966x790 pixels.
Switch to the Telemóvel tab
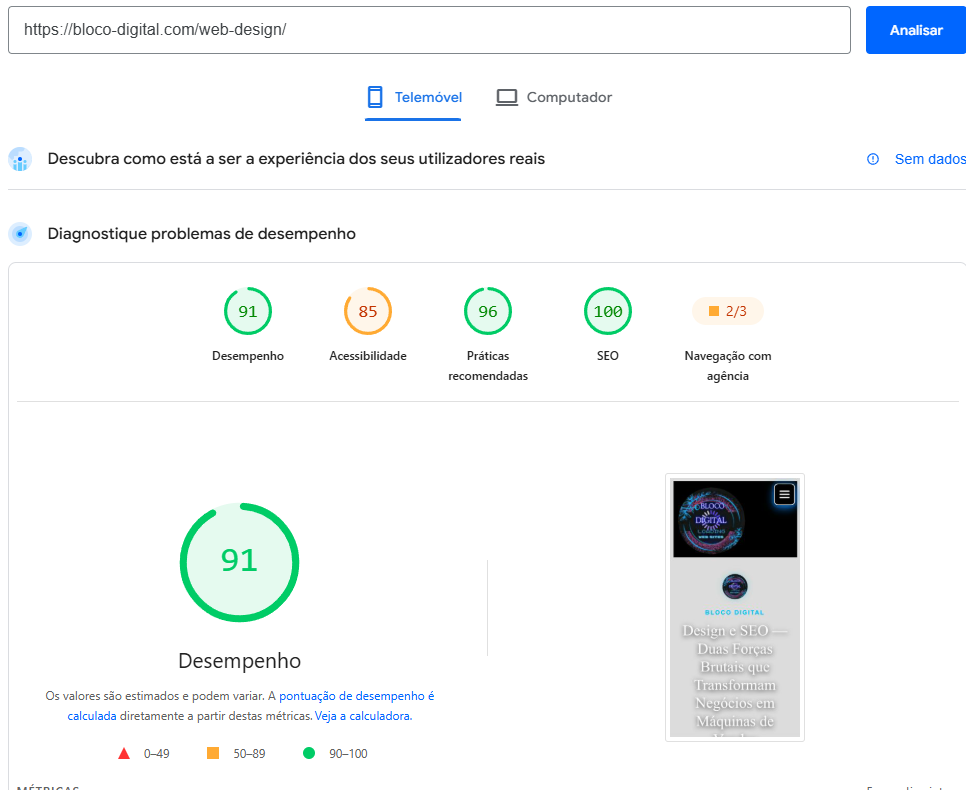click(x=413, y=97)
